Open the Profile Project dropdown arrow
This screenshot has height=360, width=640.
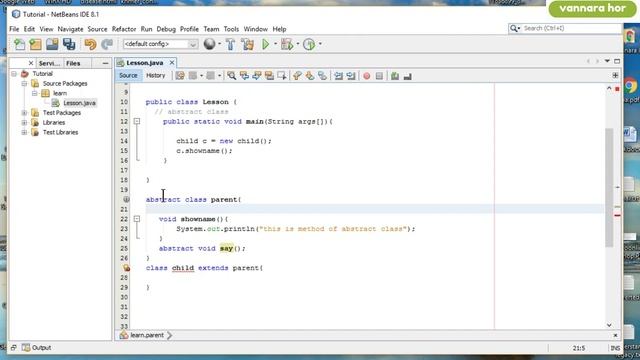point(320,44)
